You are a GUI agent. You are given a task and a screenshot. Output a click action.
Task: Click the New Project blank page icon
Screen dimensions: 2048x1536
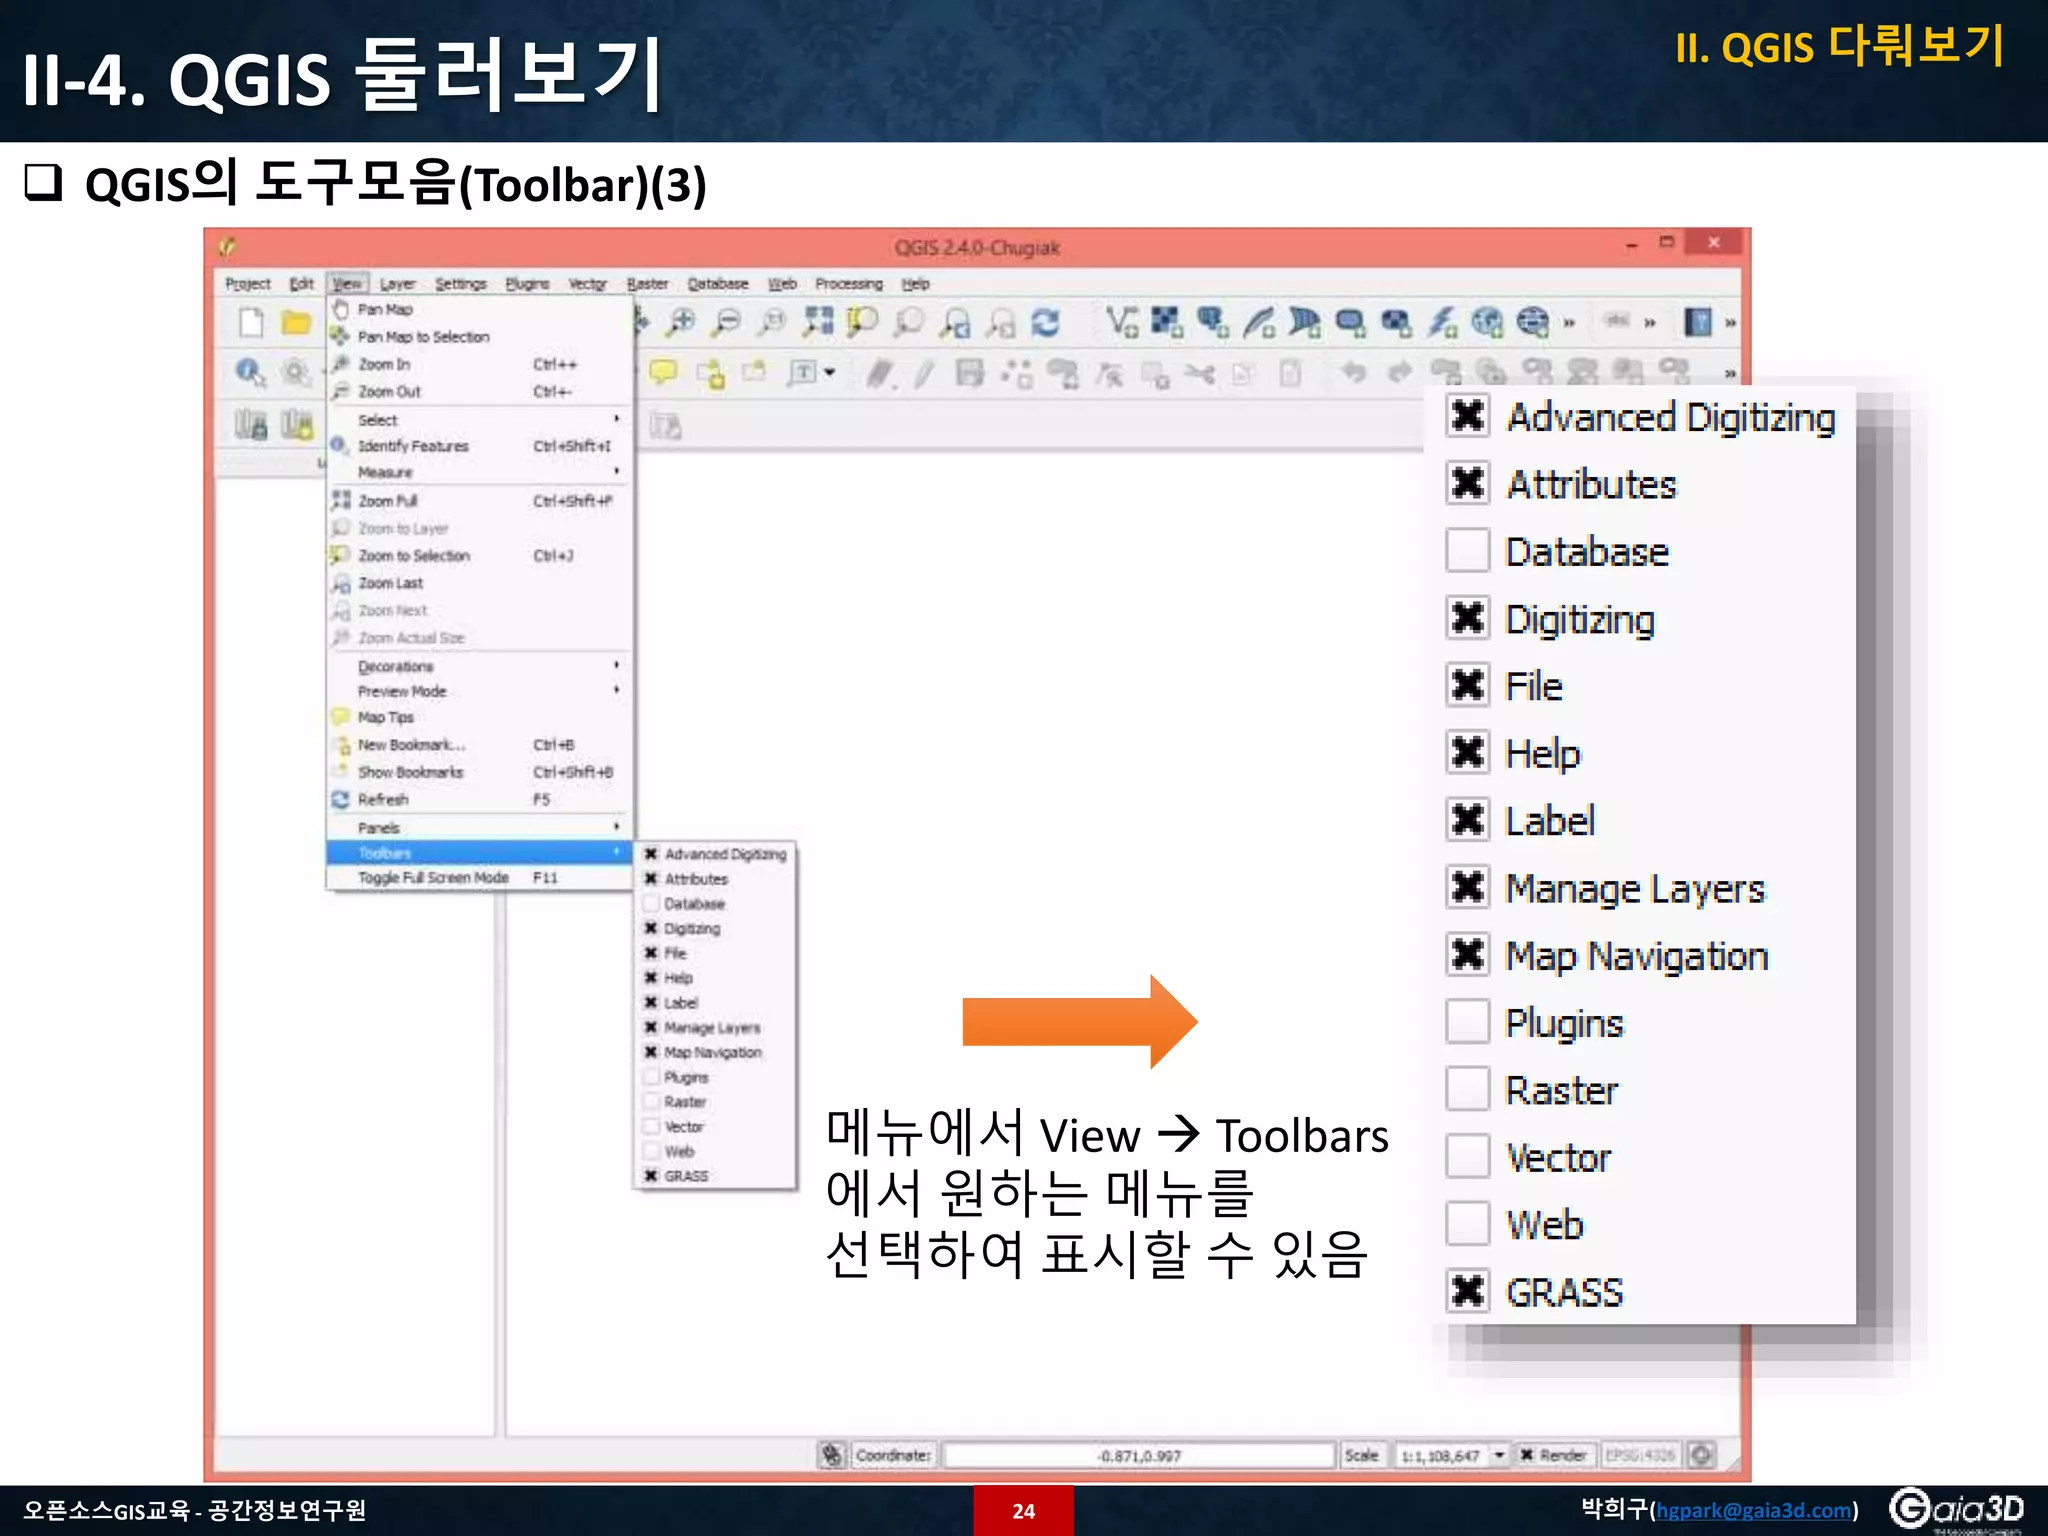pyautogui.click(x=251, y=323)
